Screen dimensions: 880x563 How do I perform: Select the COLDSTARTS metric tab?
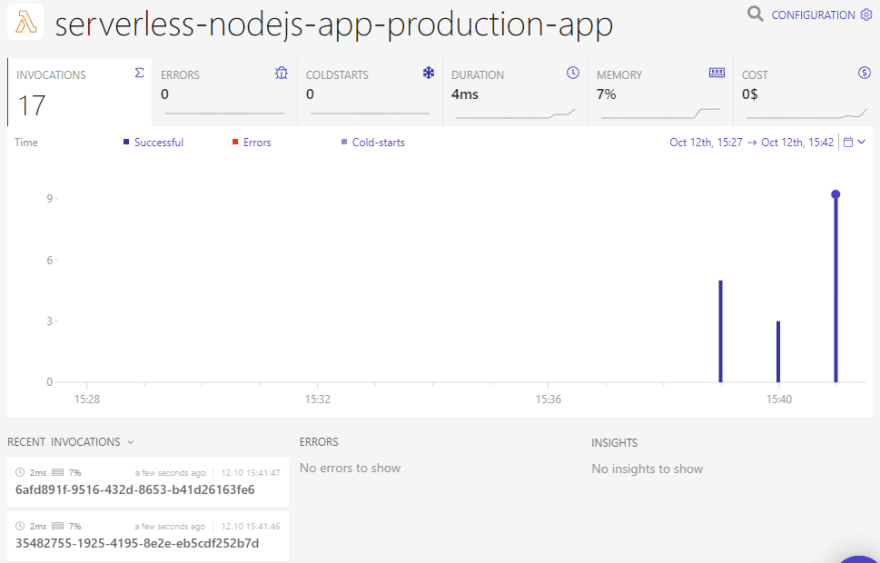point(370,92)
